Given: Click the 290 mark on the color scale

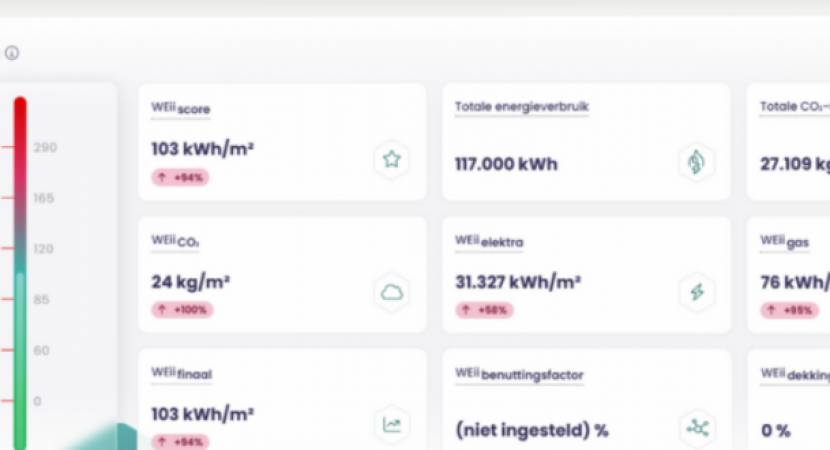Looking at the screenshot, I should pos(44,147).
